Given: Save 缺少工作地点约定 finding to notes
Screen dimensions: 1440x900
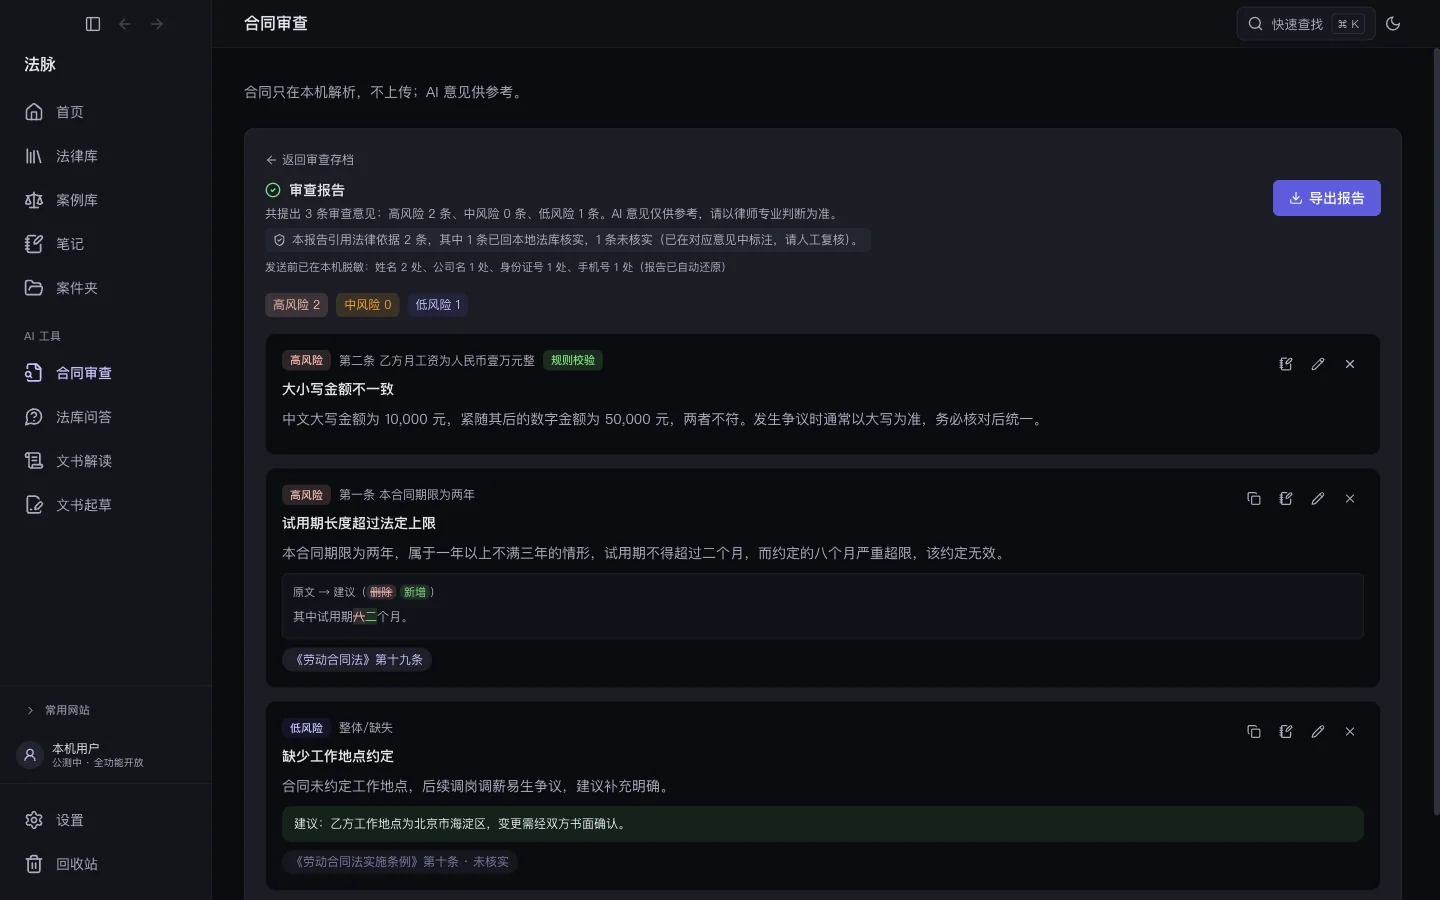Looking at the screenshot, I should tap(1286, 731).
